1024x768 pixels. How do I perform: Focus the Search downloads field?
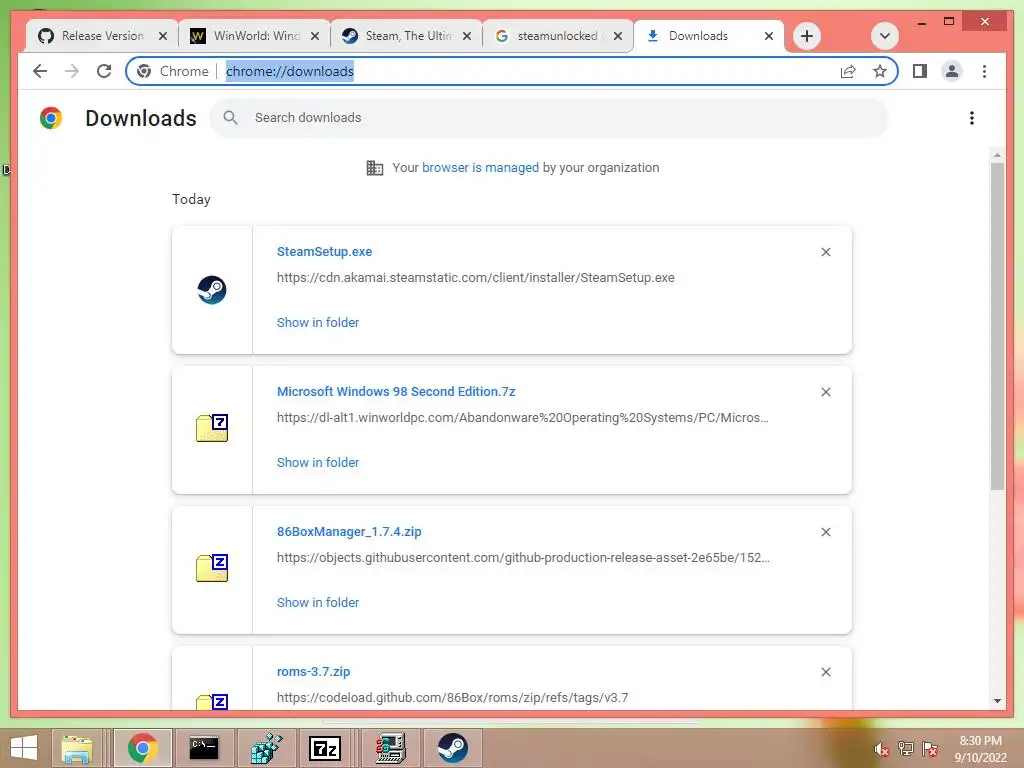(x=549, y=118)
